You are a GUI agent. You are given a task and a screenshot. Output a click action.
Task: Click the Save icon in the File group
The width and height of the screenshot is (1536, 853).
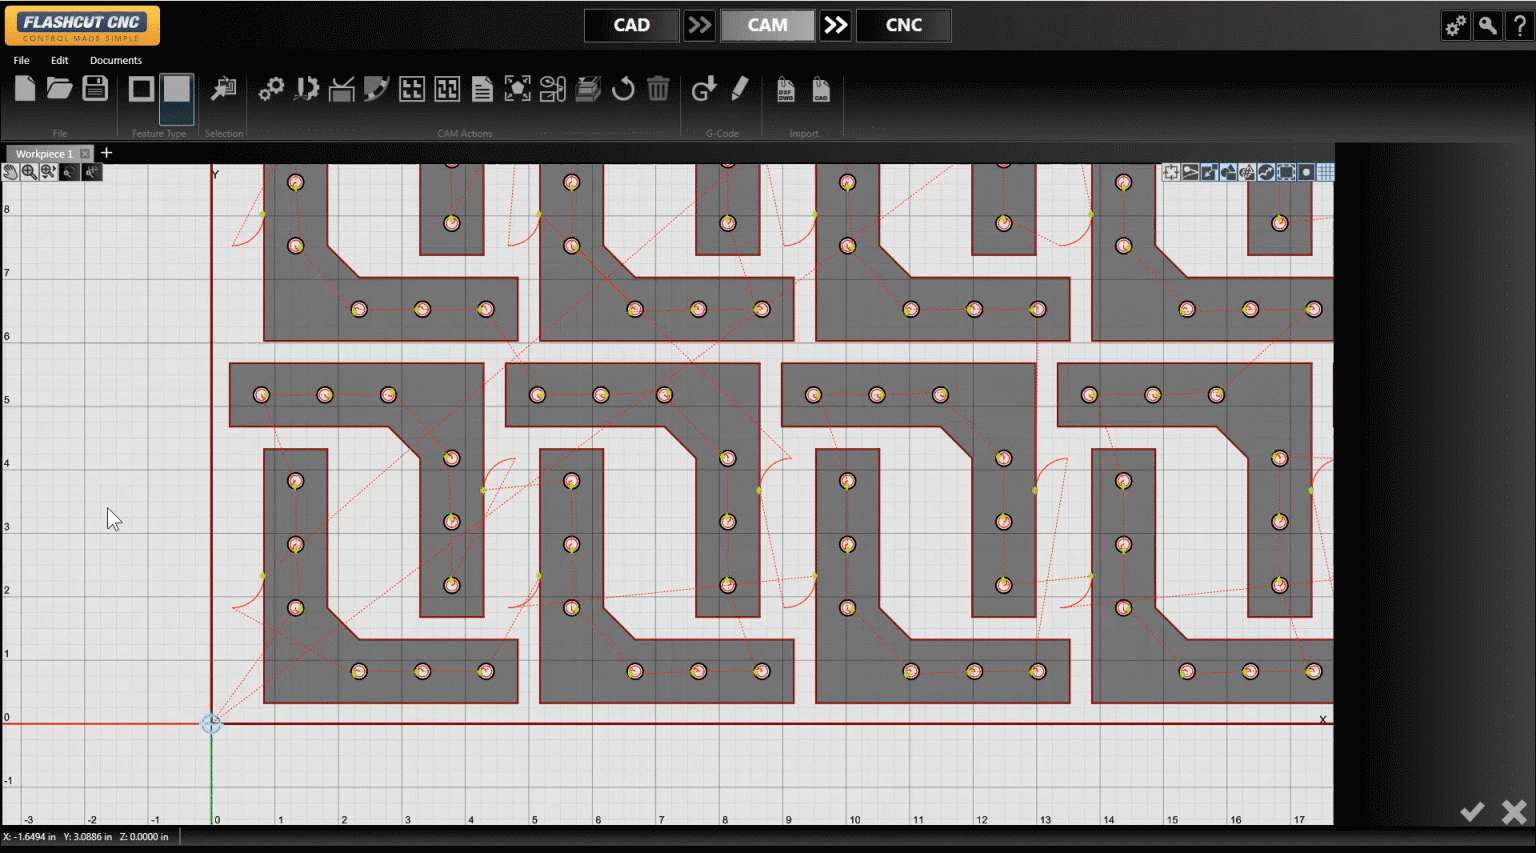(x=95, y=88)
